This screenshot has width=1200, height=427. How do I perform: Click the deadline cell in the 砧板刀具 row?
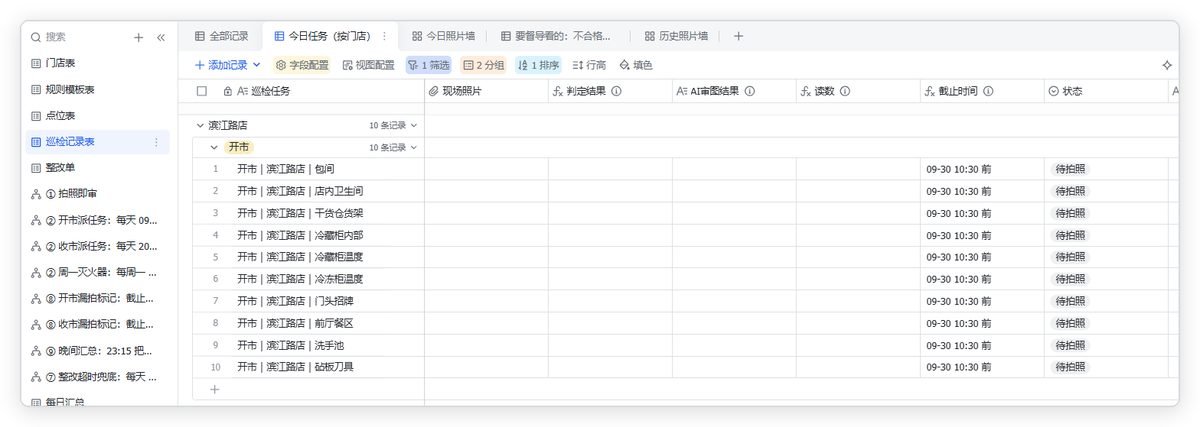coord(983,367)
